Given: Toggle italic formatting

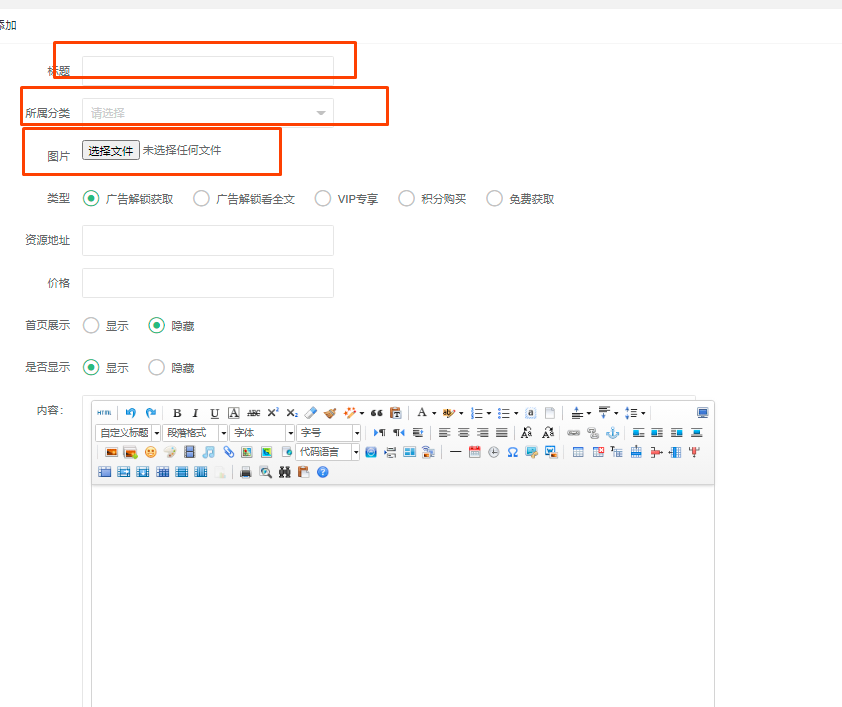Looking at the screenshot, I should [195, 413].
